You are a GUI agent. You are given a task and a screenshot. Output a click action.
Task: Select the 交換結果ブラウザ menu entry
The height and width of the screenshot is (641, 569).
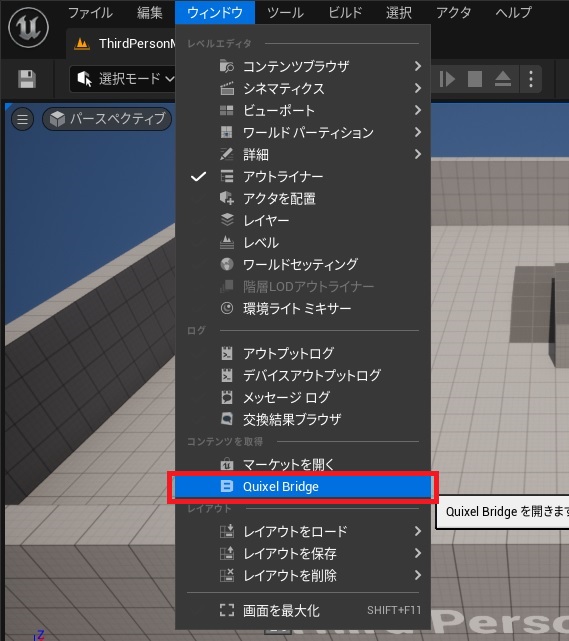303,419
